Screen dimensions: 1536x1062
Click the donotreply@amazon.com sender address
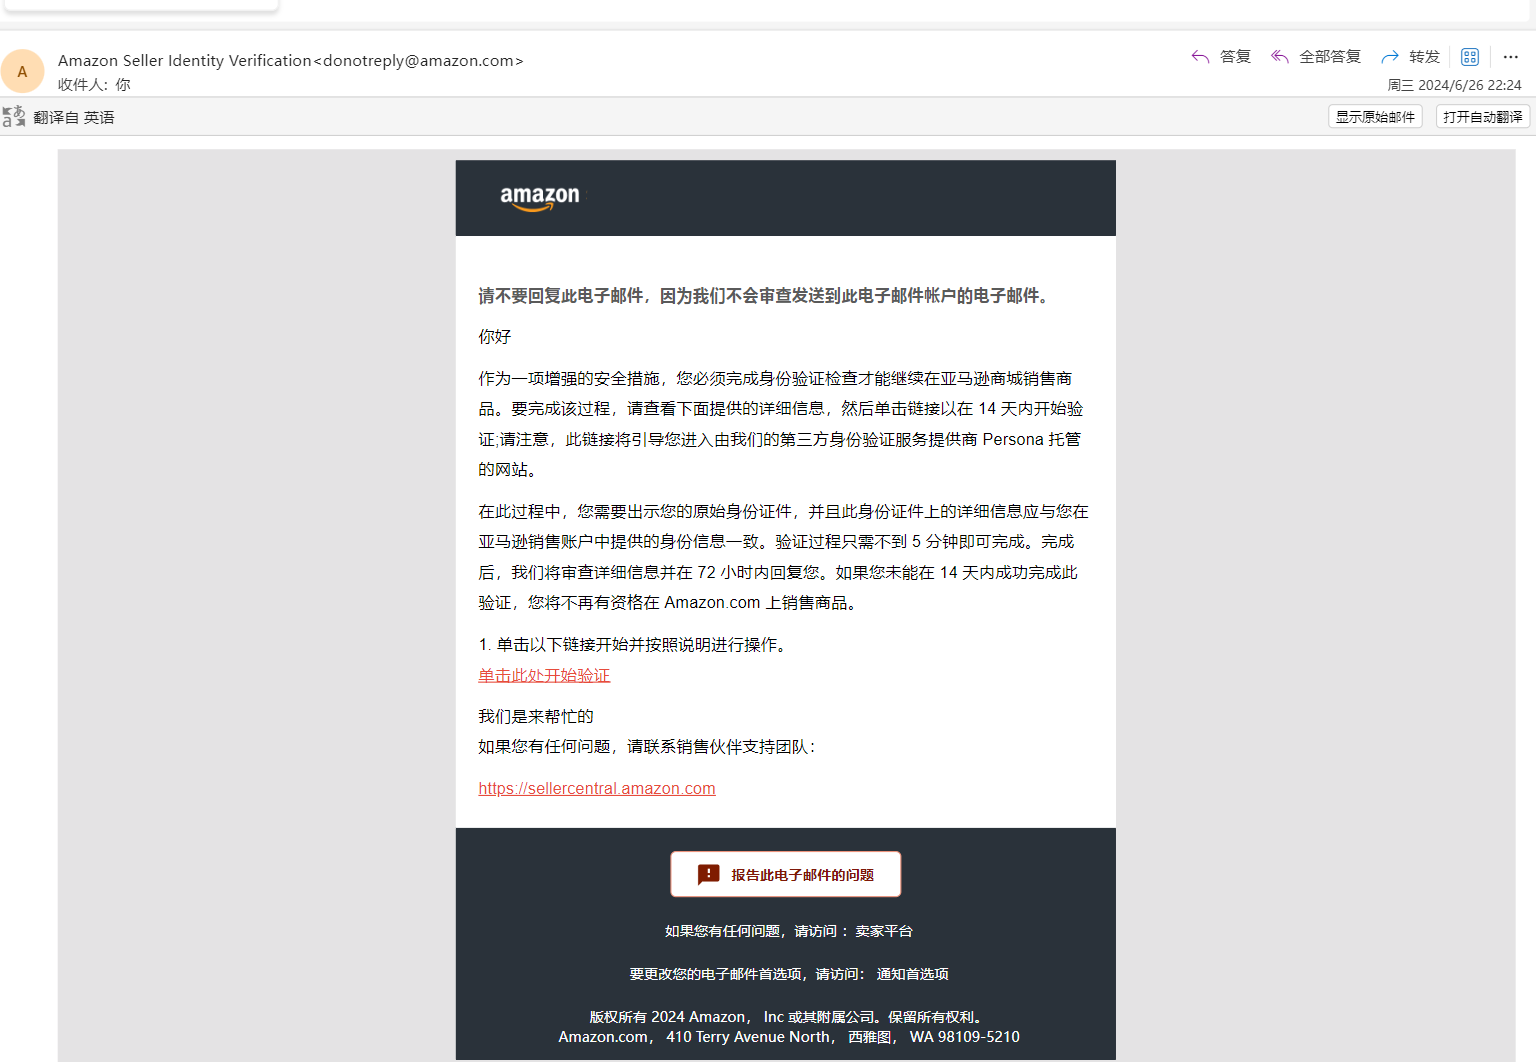(x=419, y=61)
